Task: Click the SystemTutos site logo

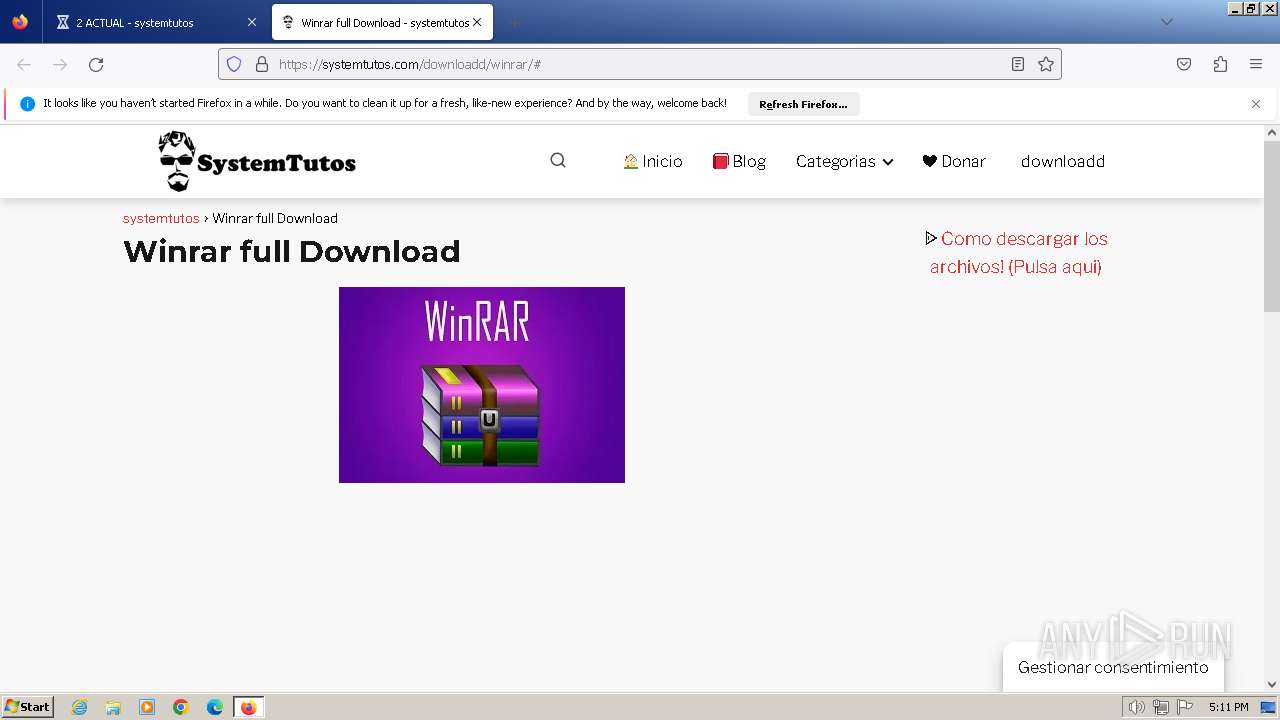Action: (257, 161)
